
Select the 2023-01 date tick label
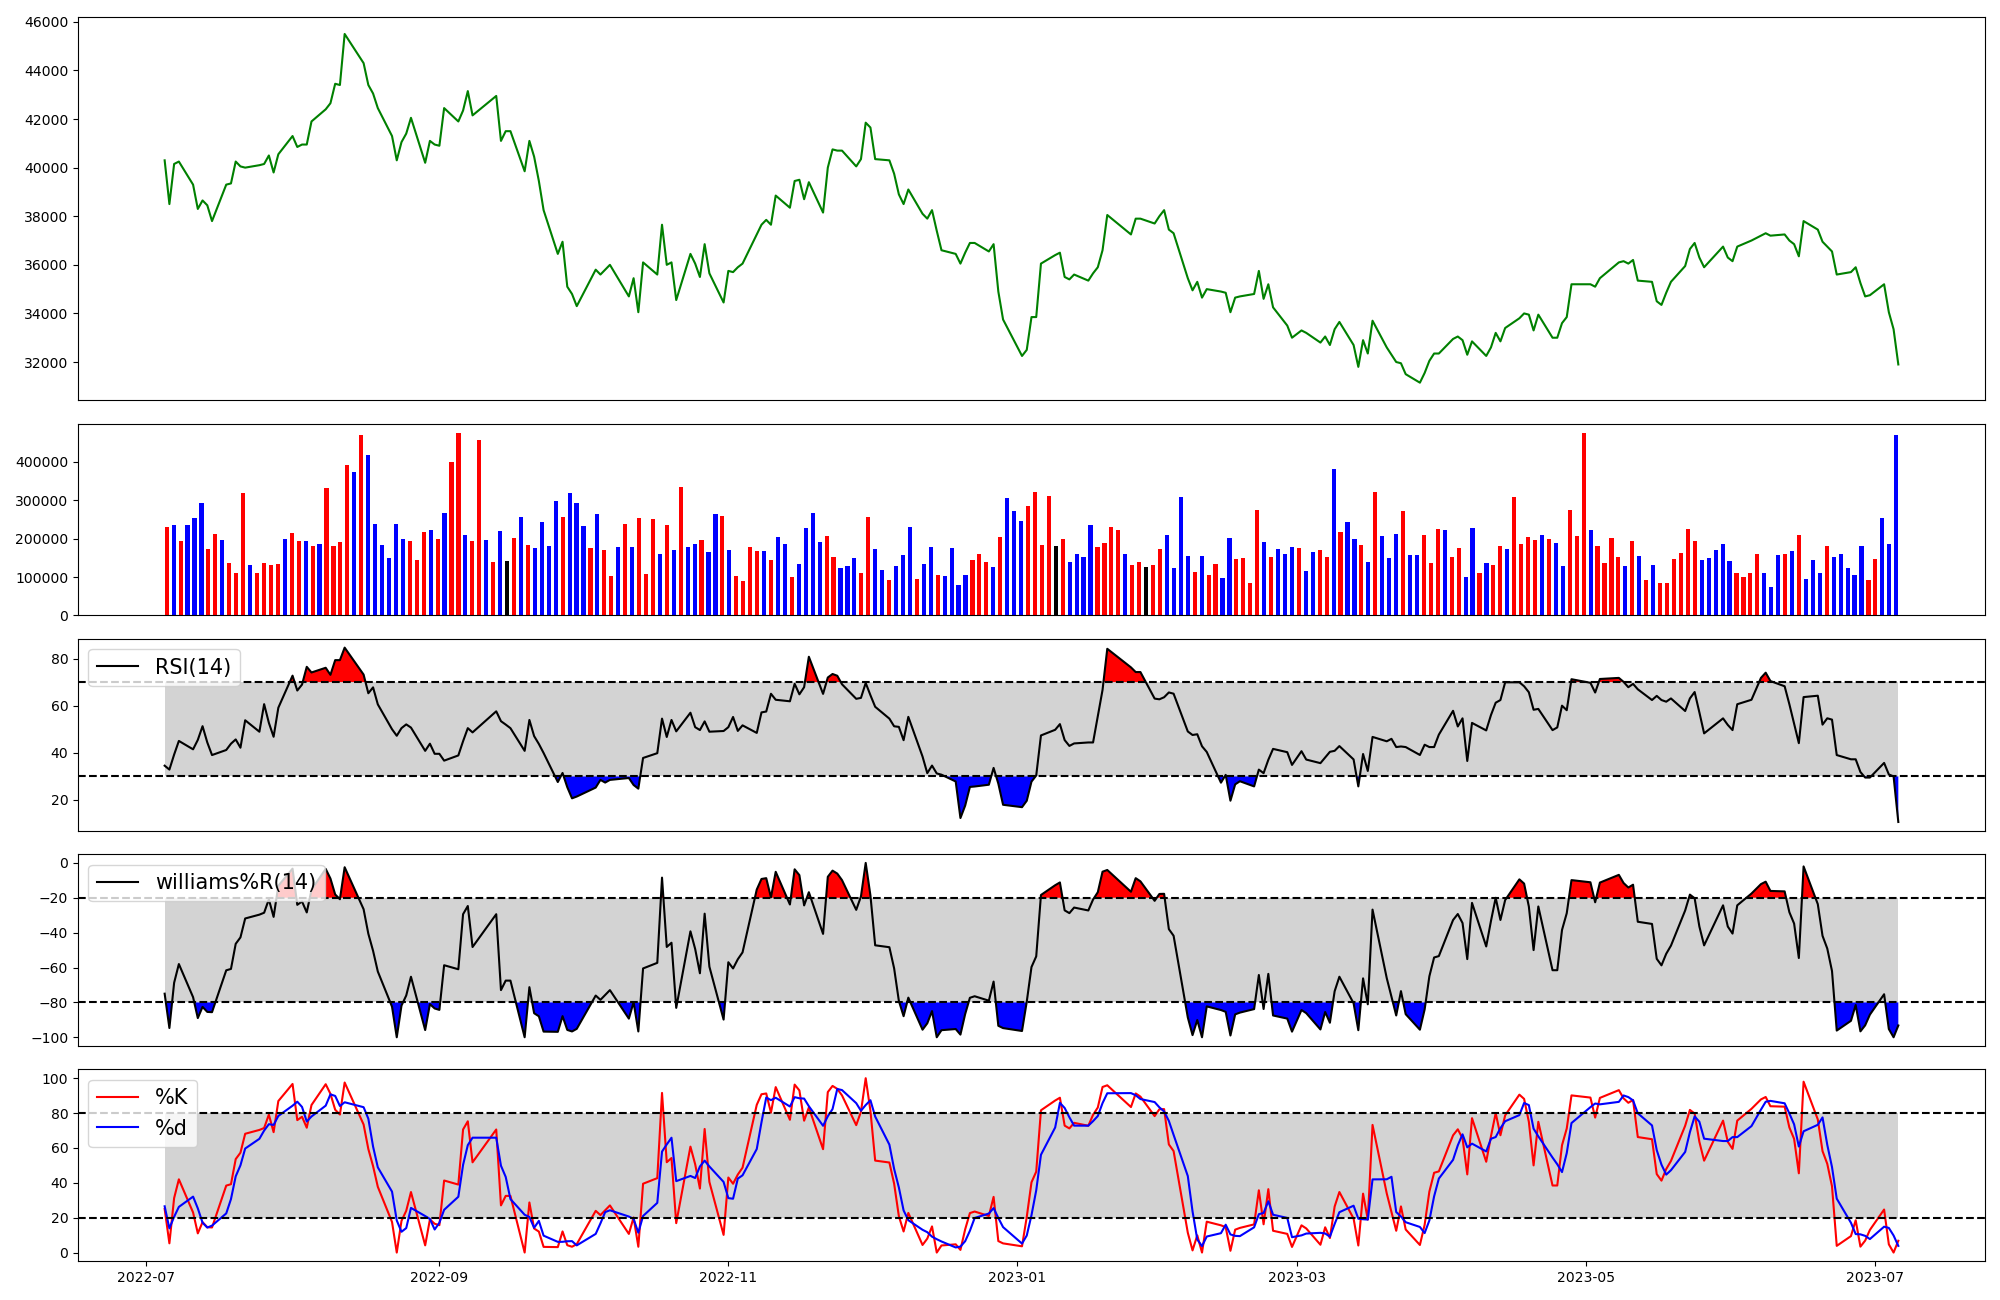coord(1017,1277)
